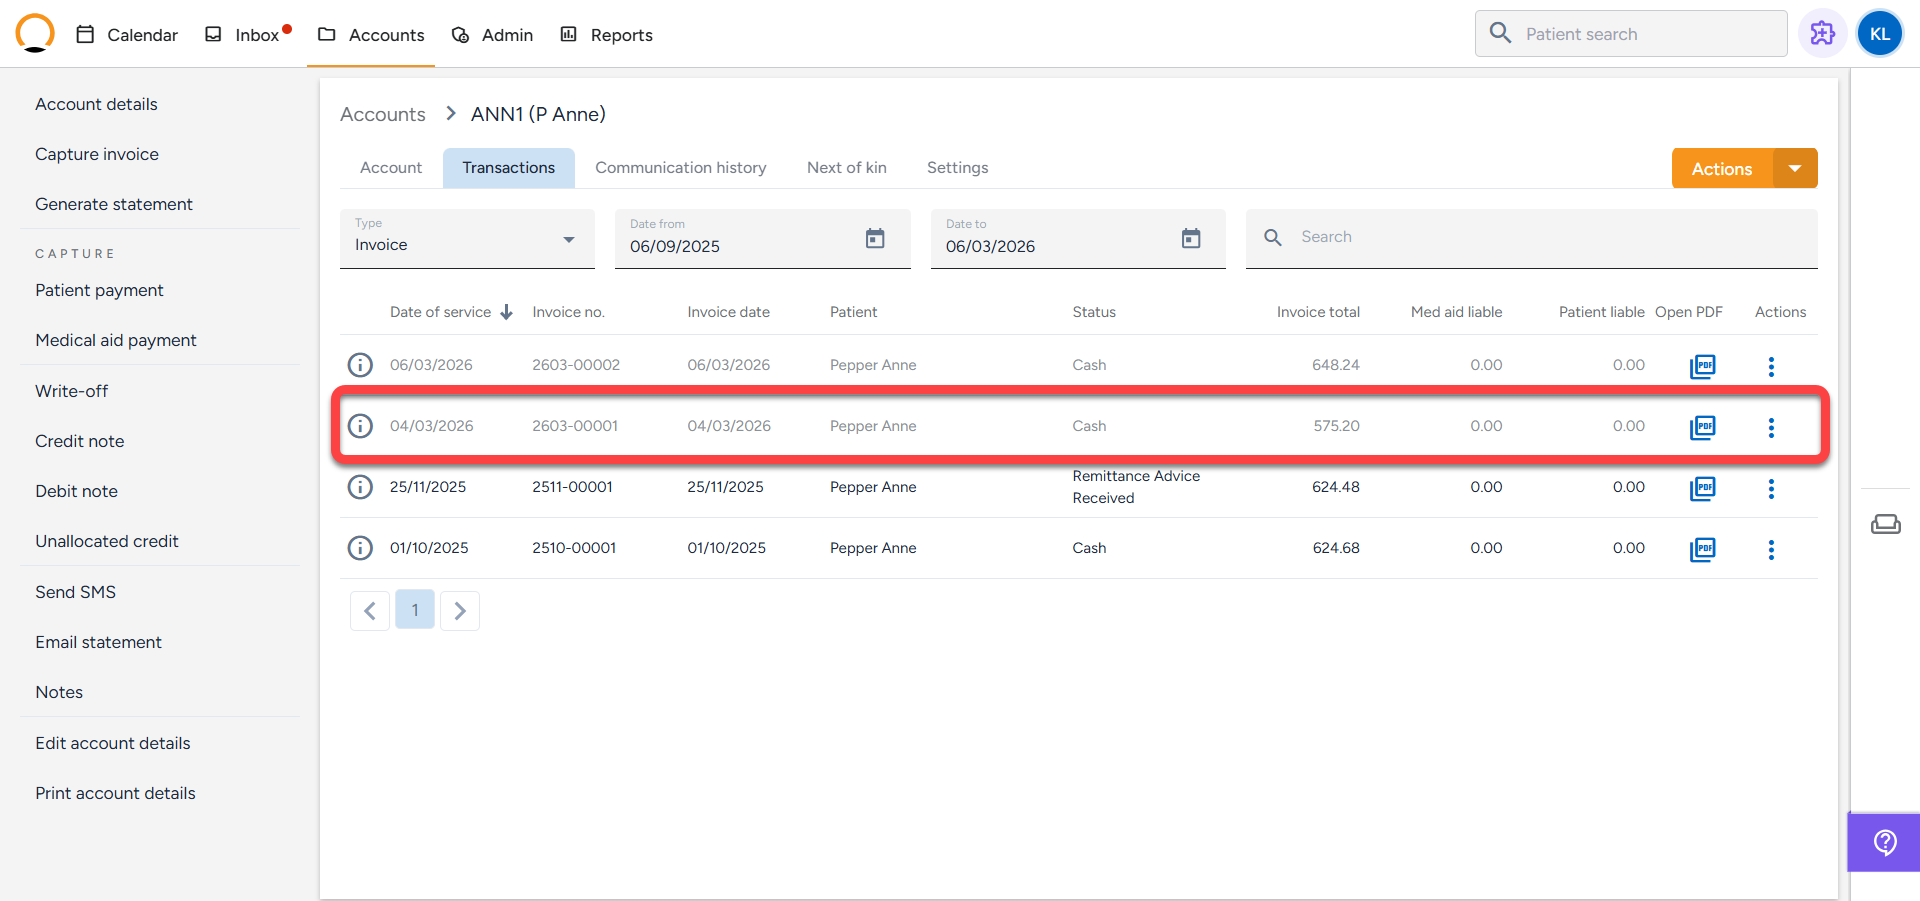Open three-dot actions menu for invoice 2510-00001
Viewport: 1920px width, 901px height.
pos(1770,549)
